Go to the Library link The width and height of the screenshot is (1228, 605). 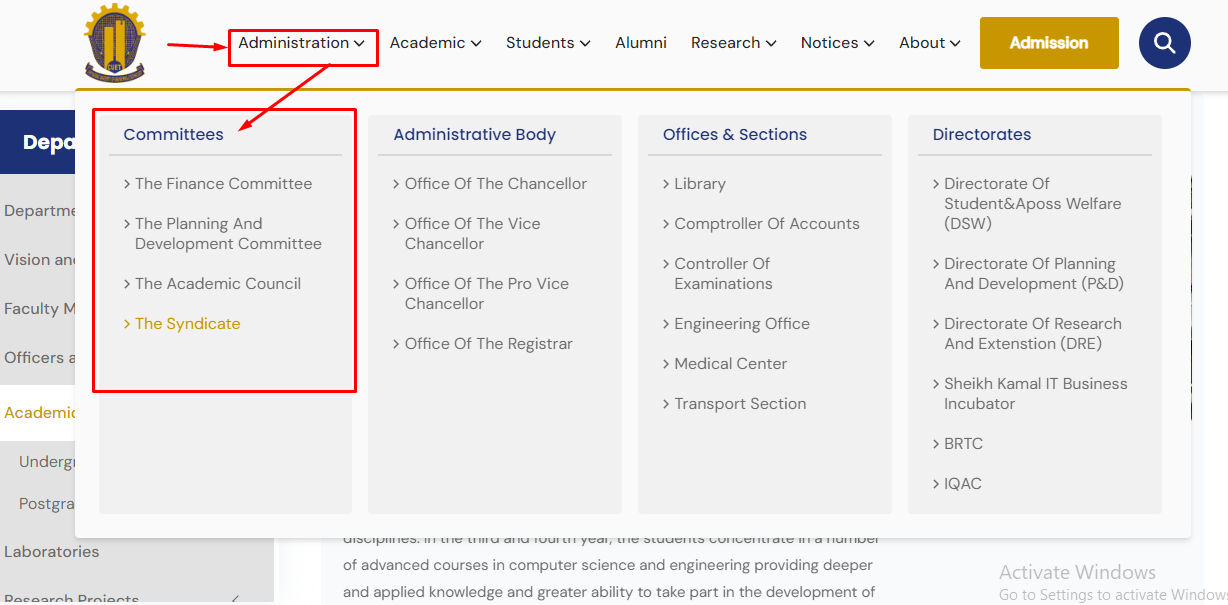point(699,184)
